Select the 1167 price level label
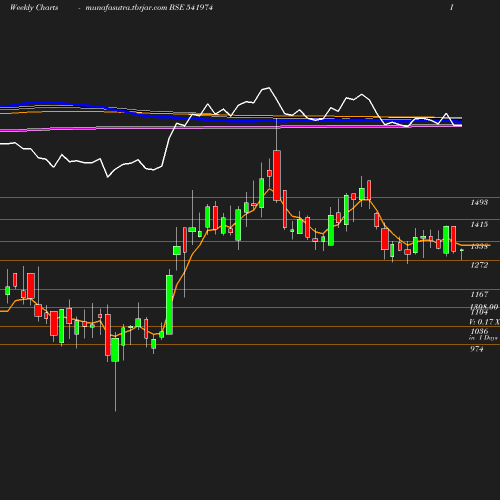The height and width of the screenshot is (500, 500). tap(479, 294)
